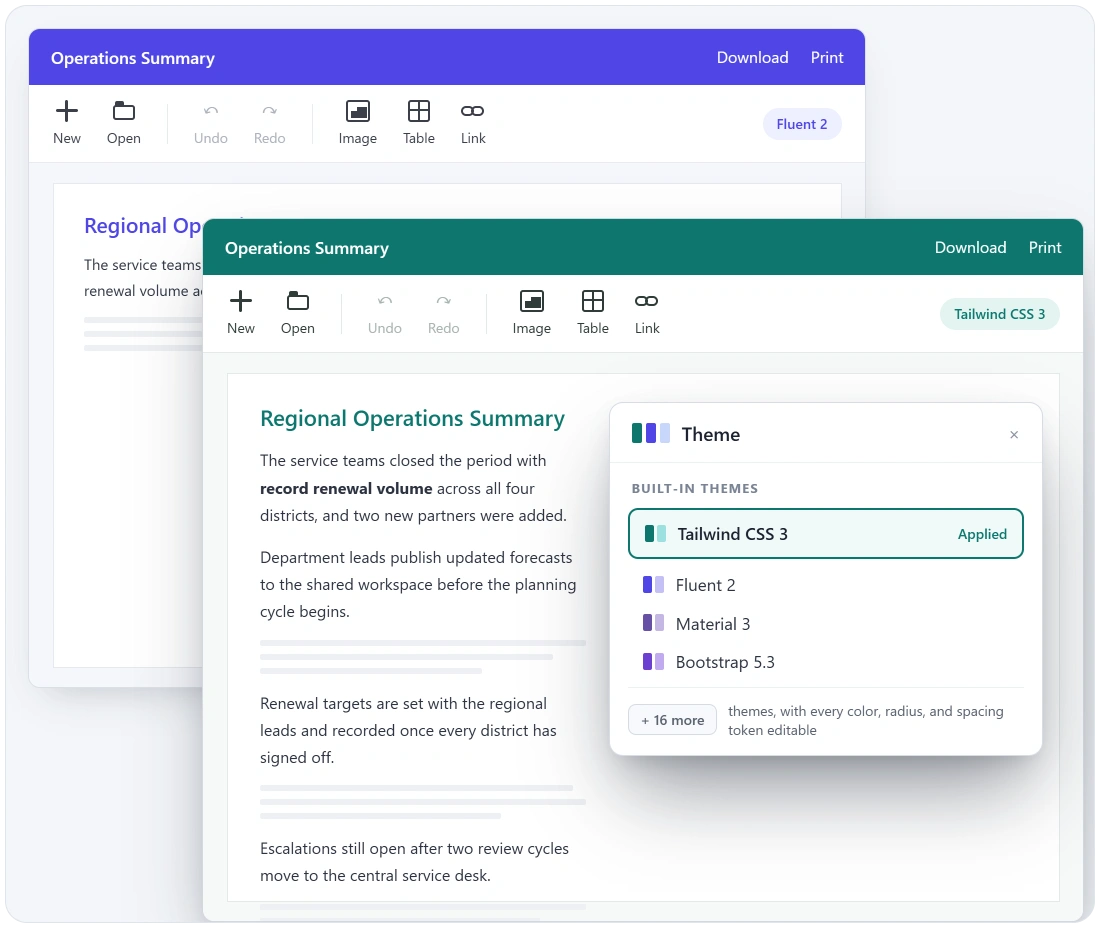Image resolution: width=1100 pixels, height=928 pixels.
Task: Show the + 16 more themes
Action: click(x=672, y=720)
